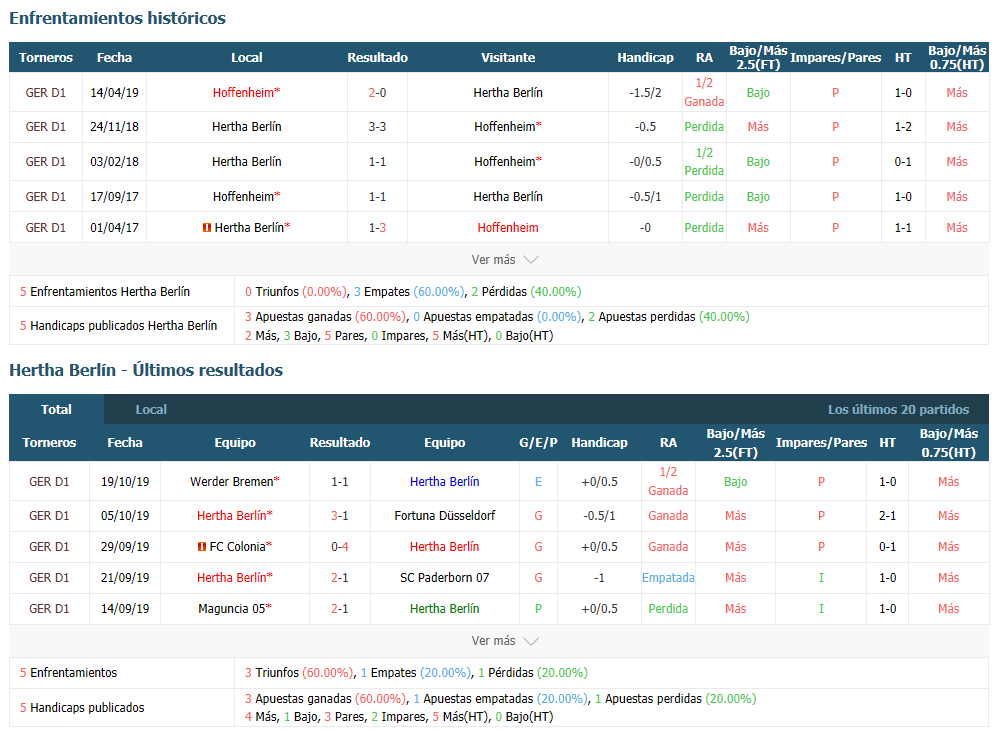The height and width of the screenshot is (731, 999).
Task: Click Bajo in the Werder Bremen row
Action: 735,482
